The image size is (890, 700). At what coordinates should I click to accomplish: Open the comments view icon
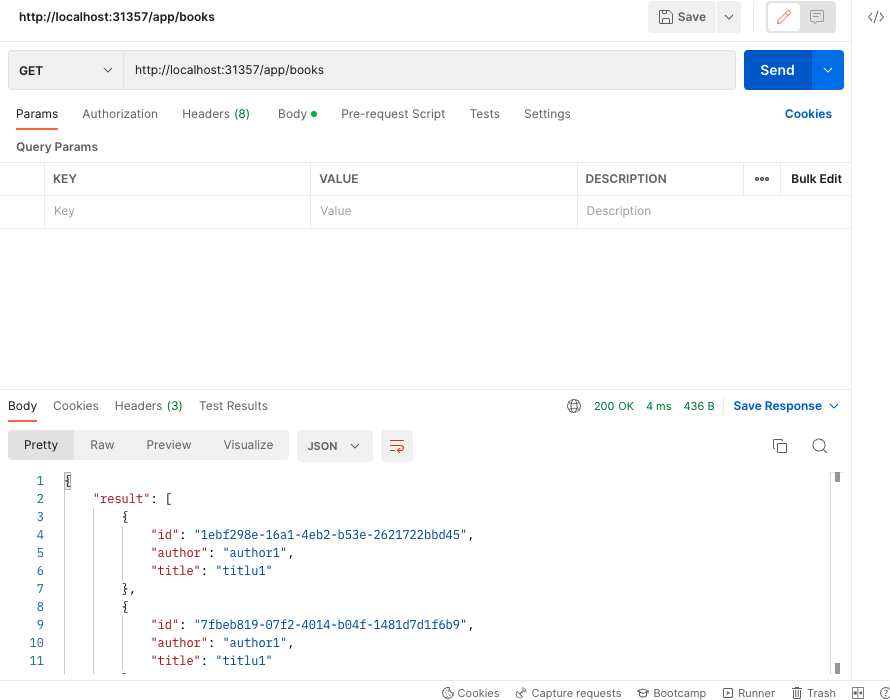pos(817,17)
